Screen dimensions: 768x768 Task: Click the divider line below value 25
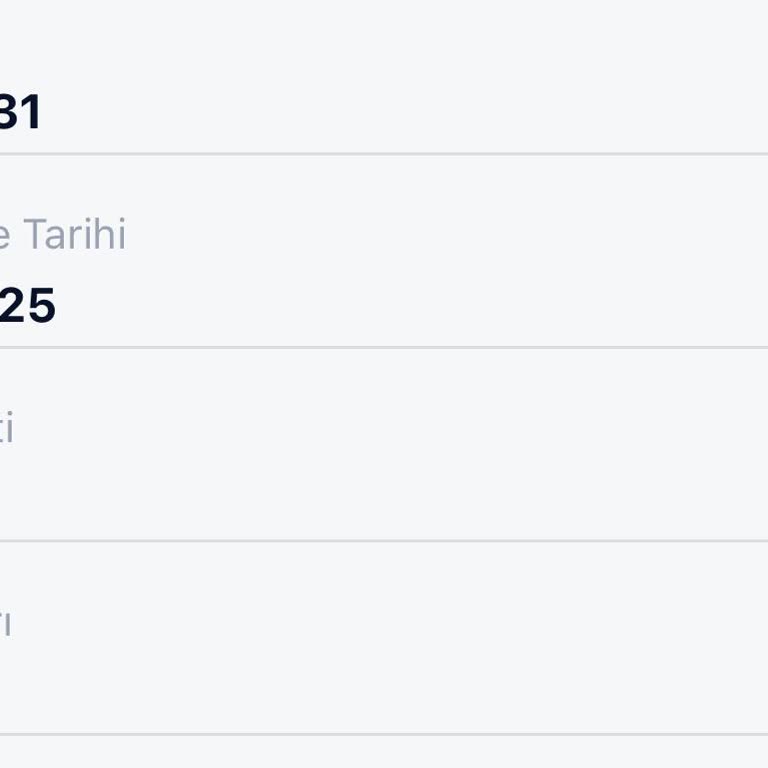click(384, 347)
